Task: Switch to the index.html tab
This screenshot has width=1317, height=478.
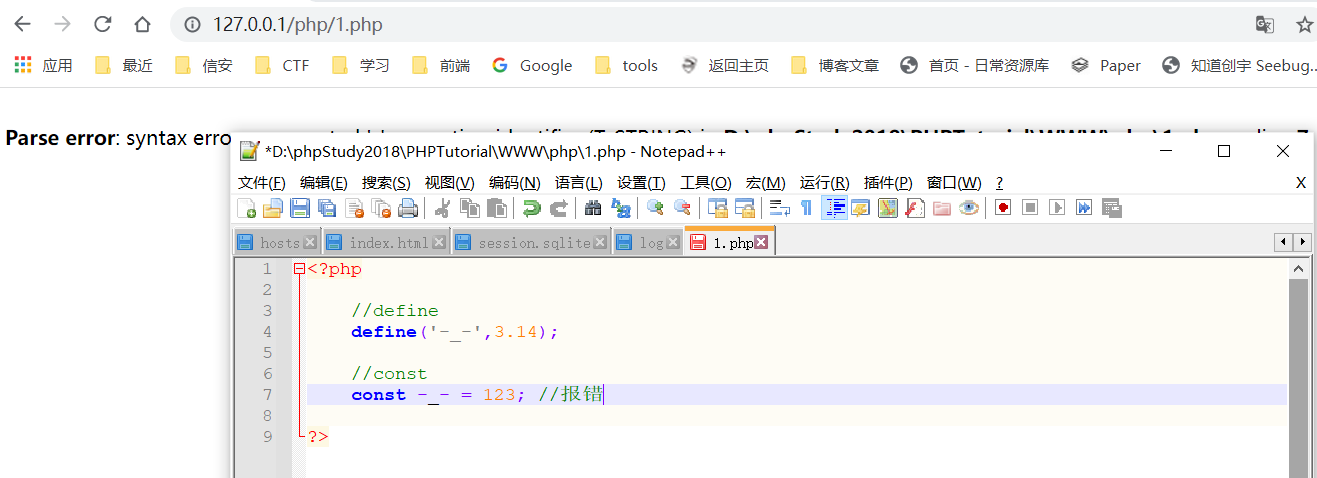Action: pyautogui.click(x=388, y=242)
